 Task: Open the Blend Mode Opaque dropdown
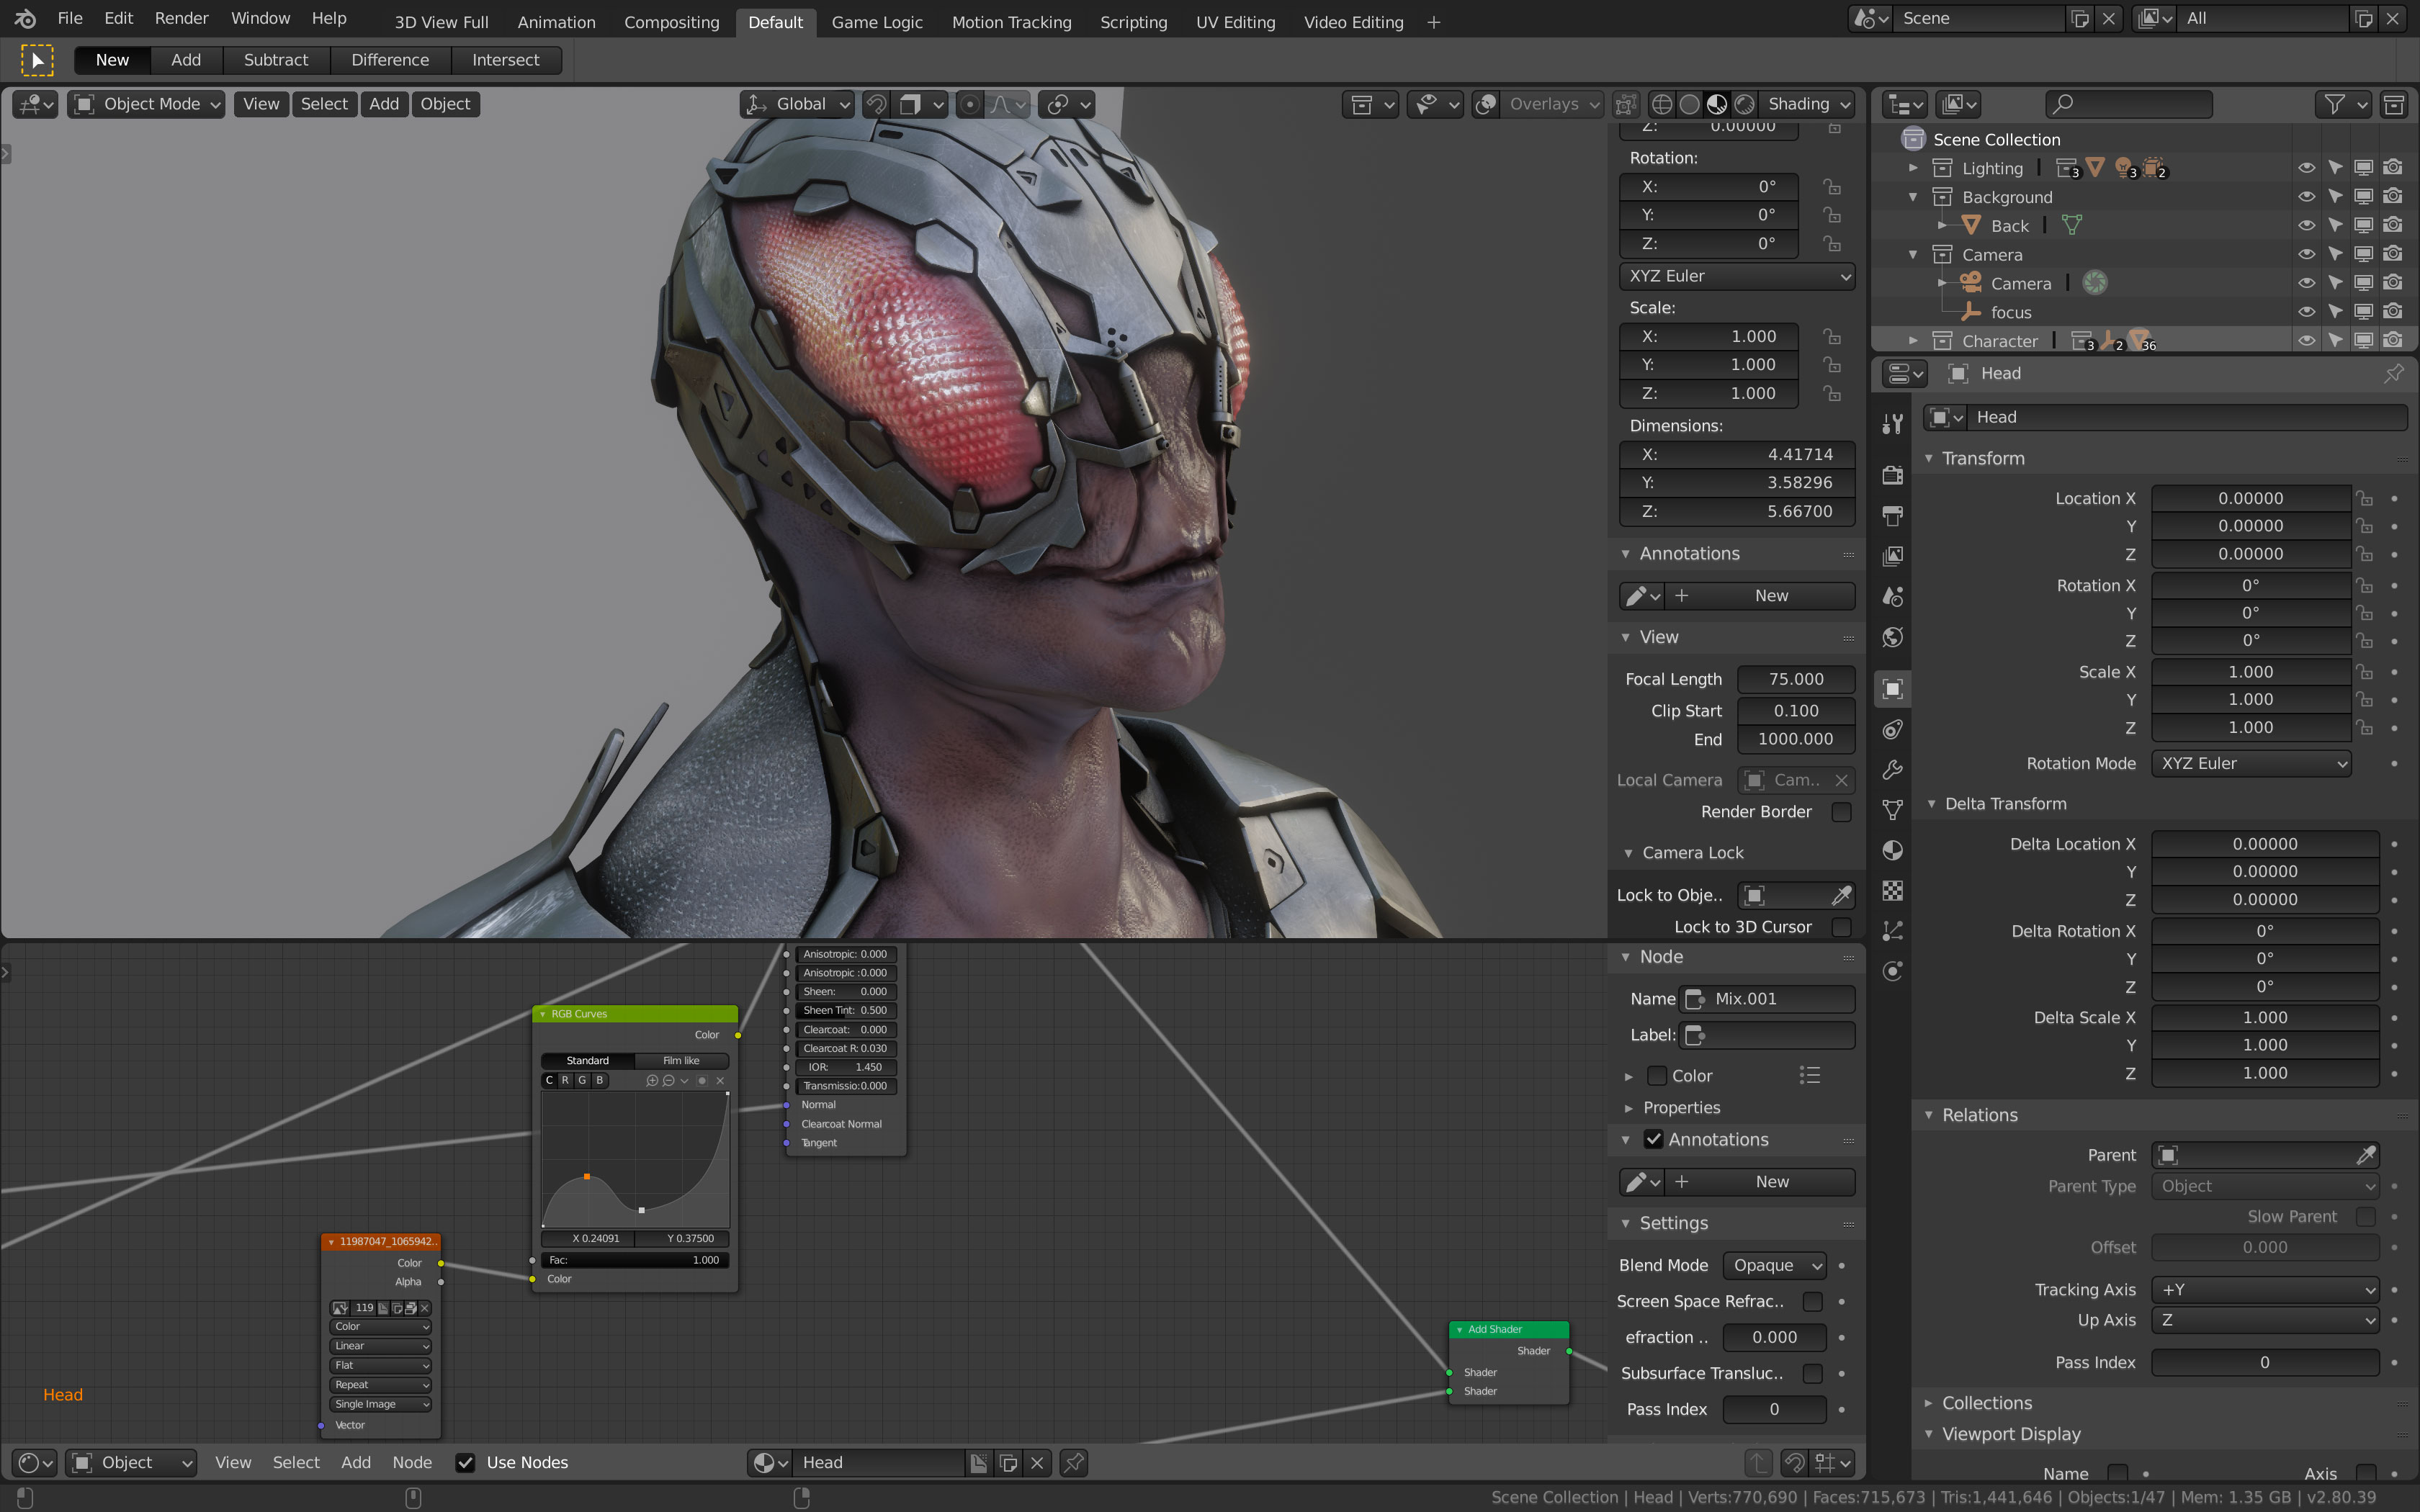point(1775,1265)
